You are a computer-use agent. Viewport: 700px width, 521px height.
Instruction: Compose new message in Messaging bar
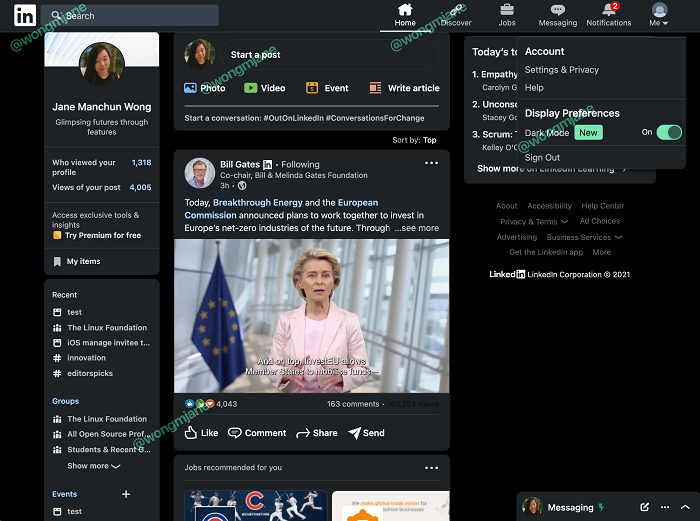pos(645,507)
